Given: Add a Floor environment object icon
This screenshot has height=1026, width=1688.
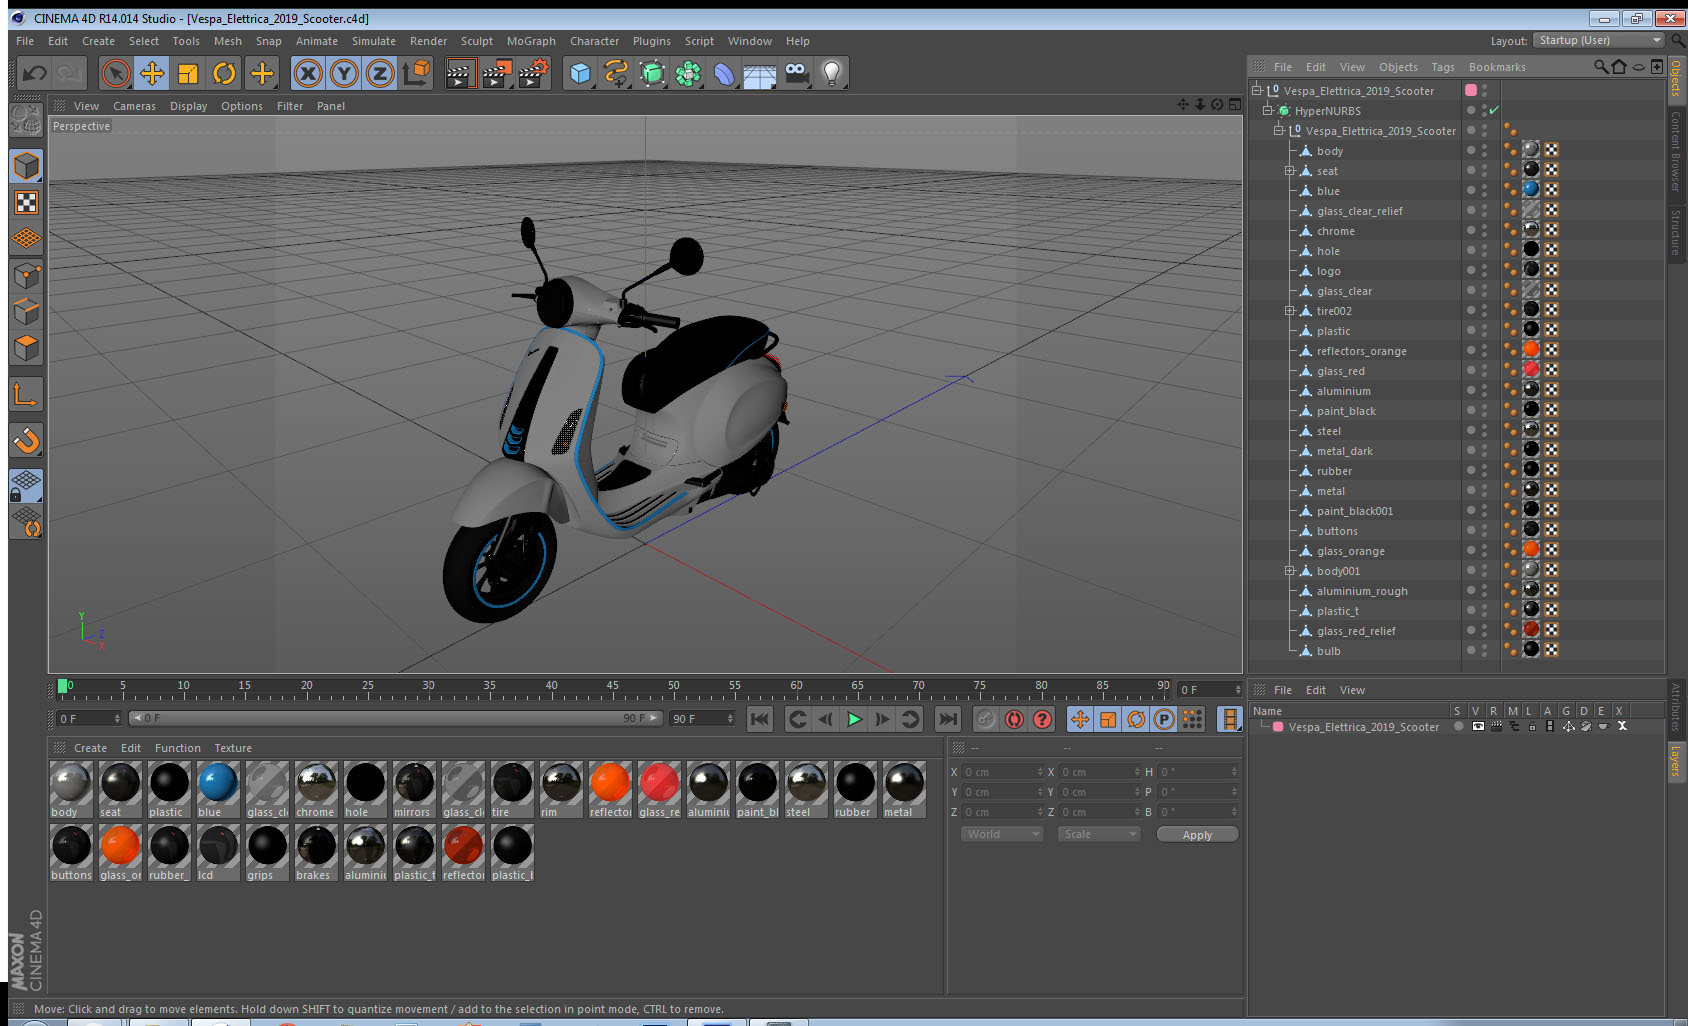Looking at the screenshot, I should point(760,73).
